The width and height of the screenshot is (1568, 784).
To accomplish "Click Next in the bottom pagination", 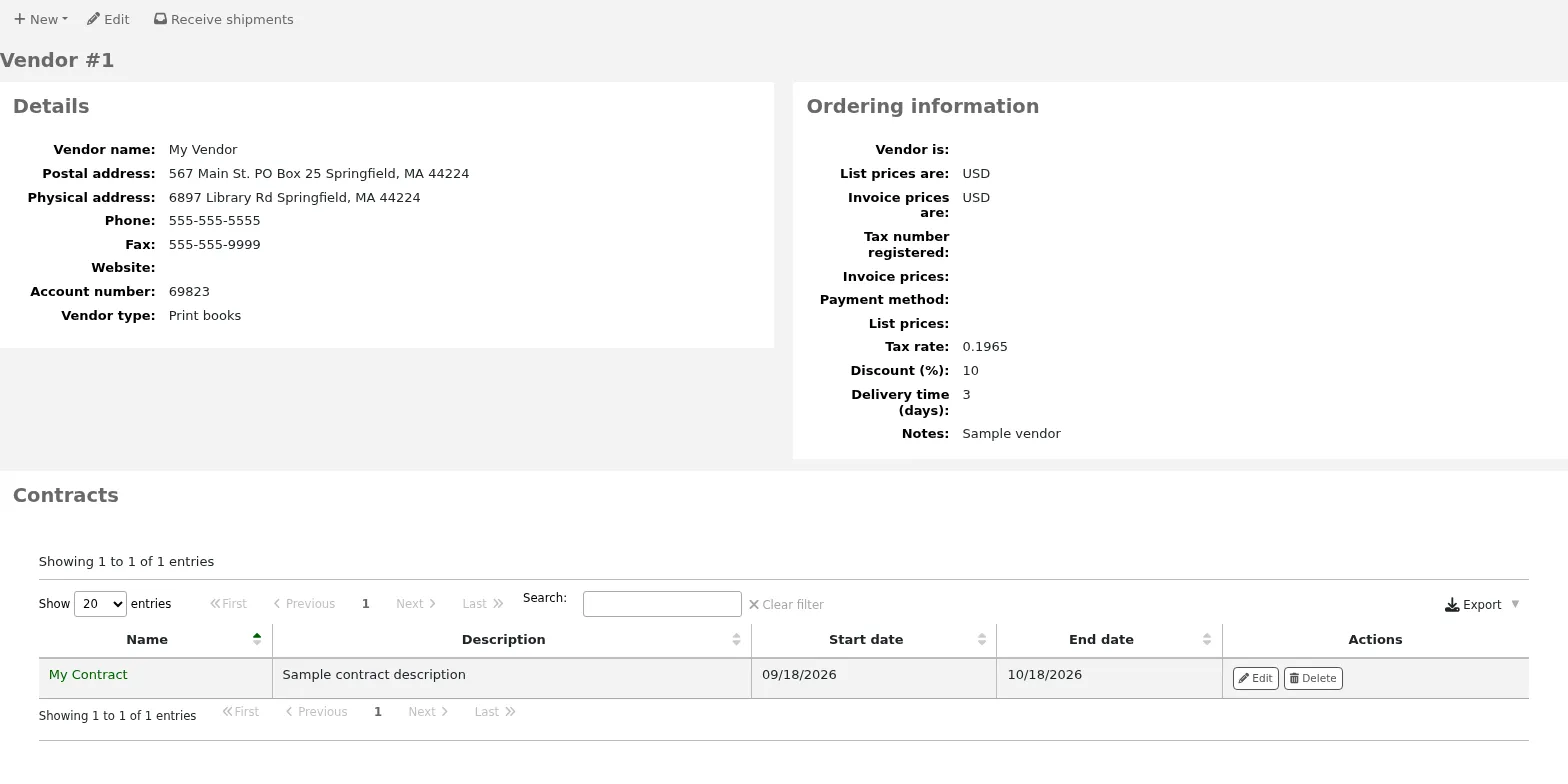I will pos(428,712).
